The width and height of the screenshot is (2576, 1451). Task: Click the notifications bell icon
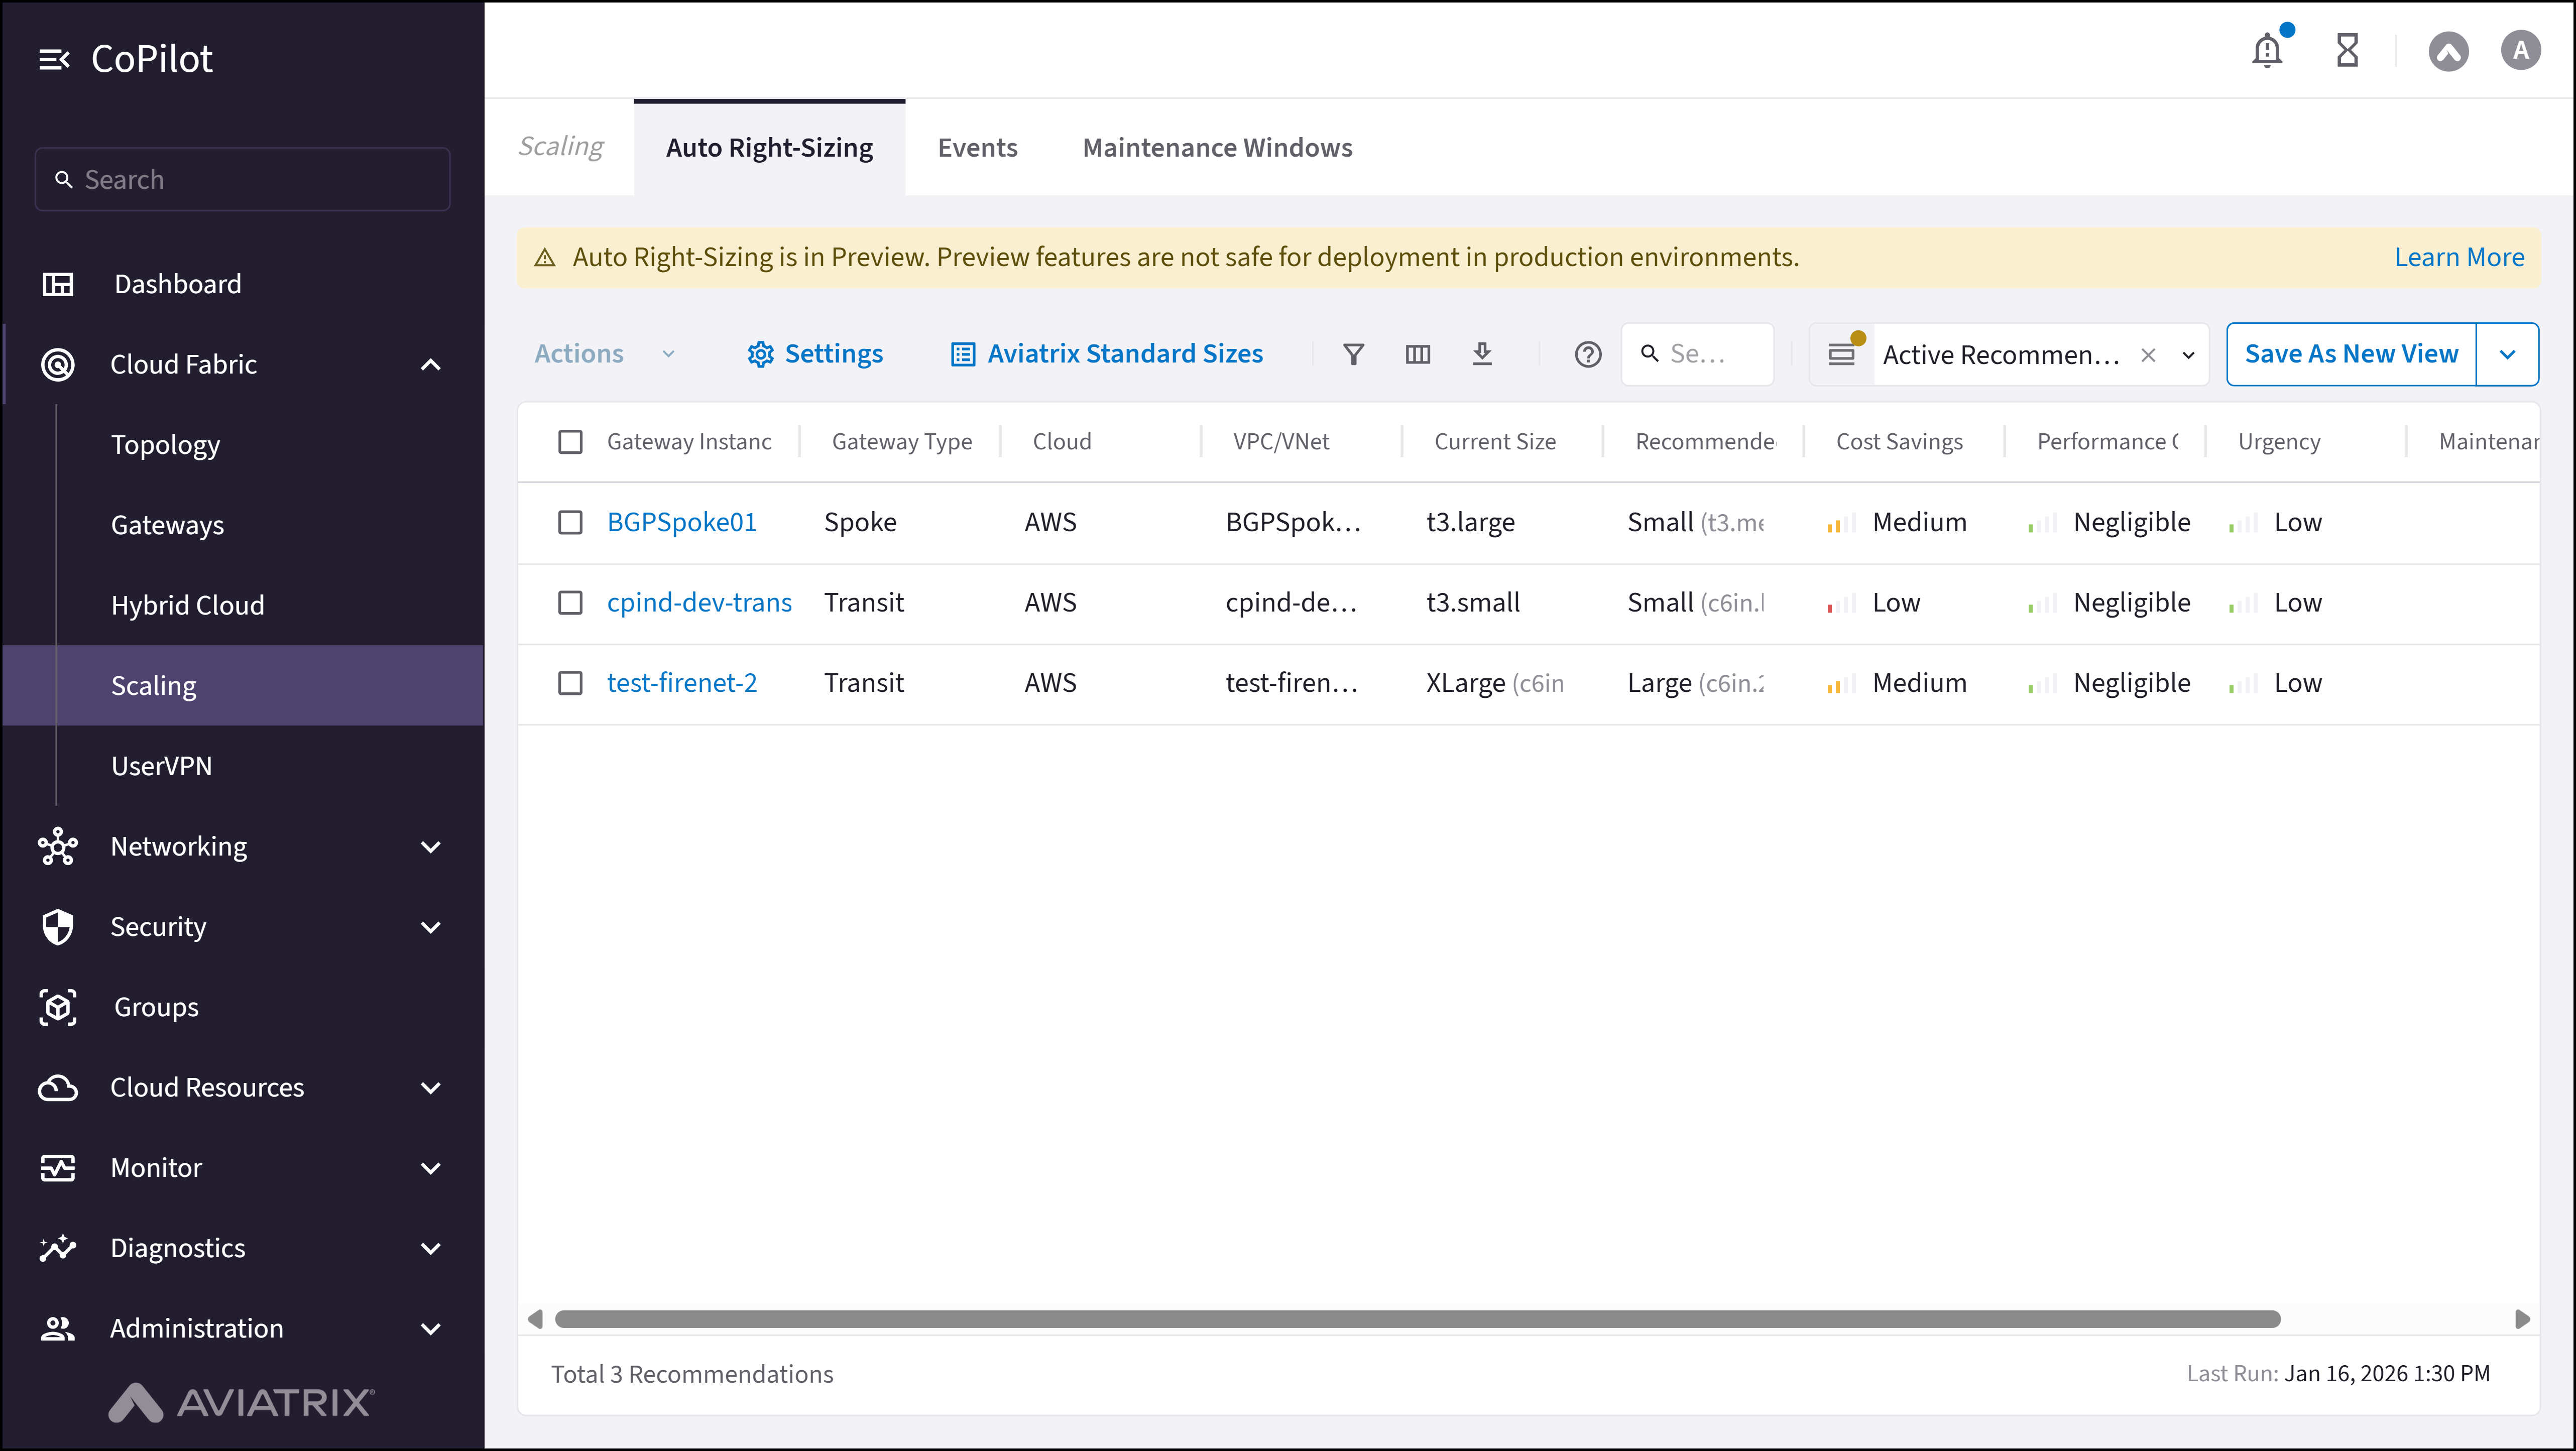point(2267,50)
